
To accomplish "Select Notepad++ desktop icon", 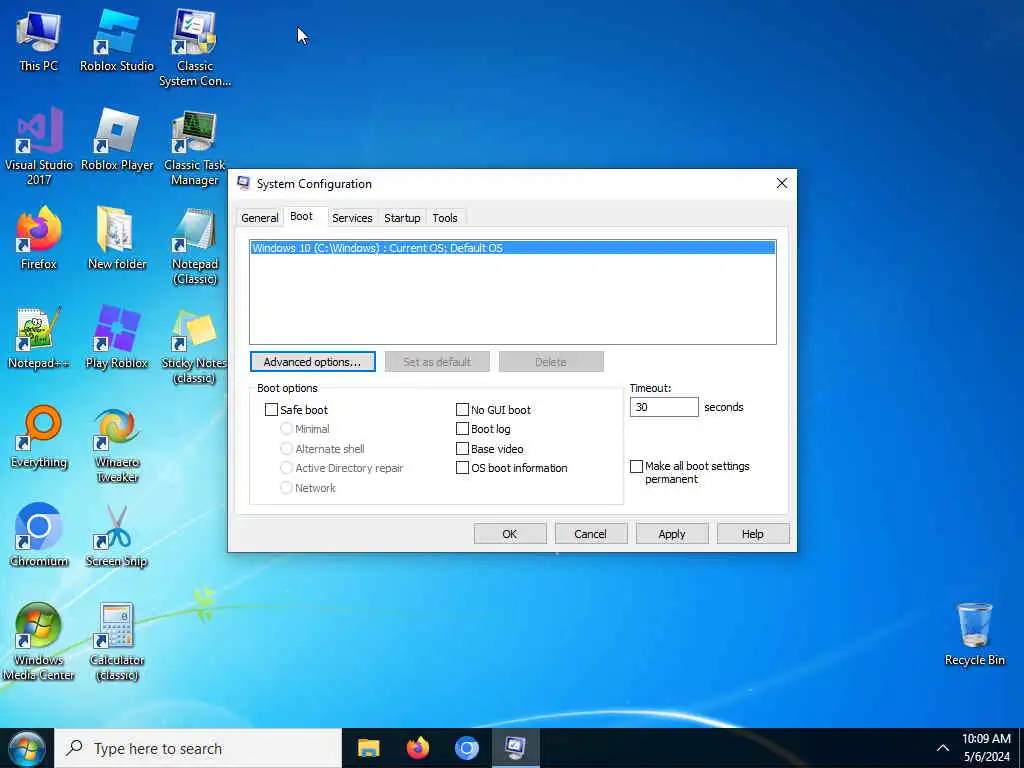I will [39, 338].
